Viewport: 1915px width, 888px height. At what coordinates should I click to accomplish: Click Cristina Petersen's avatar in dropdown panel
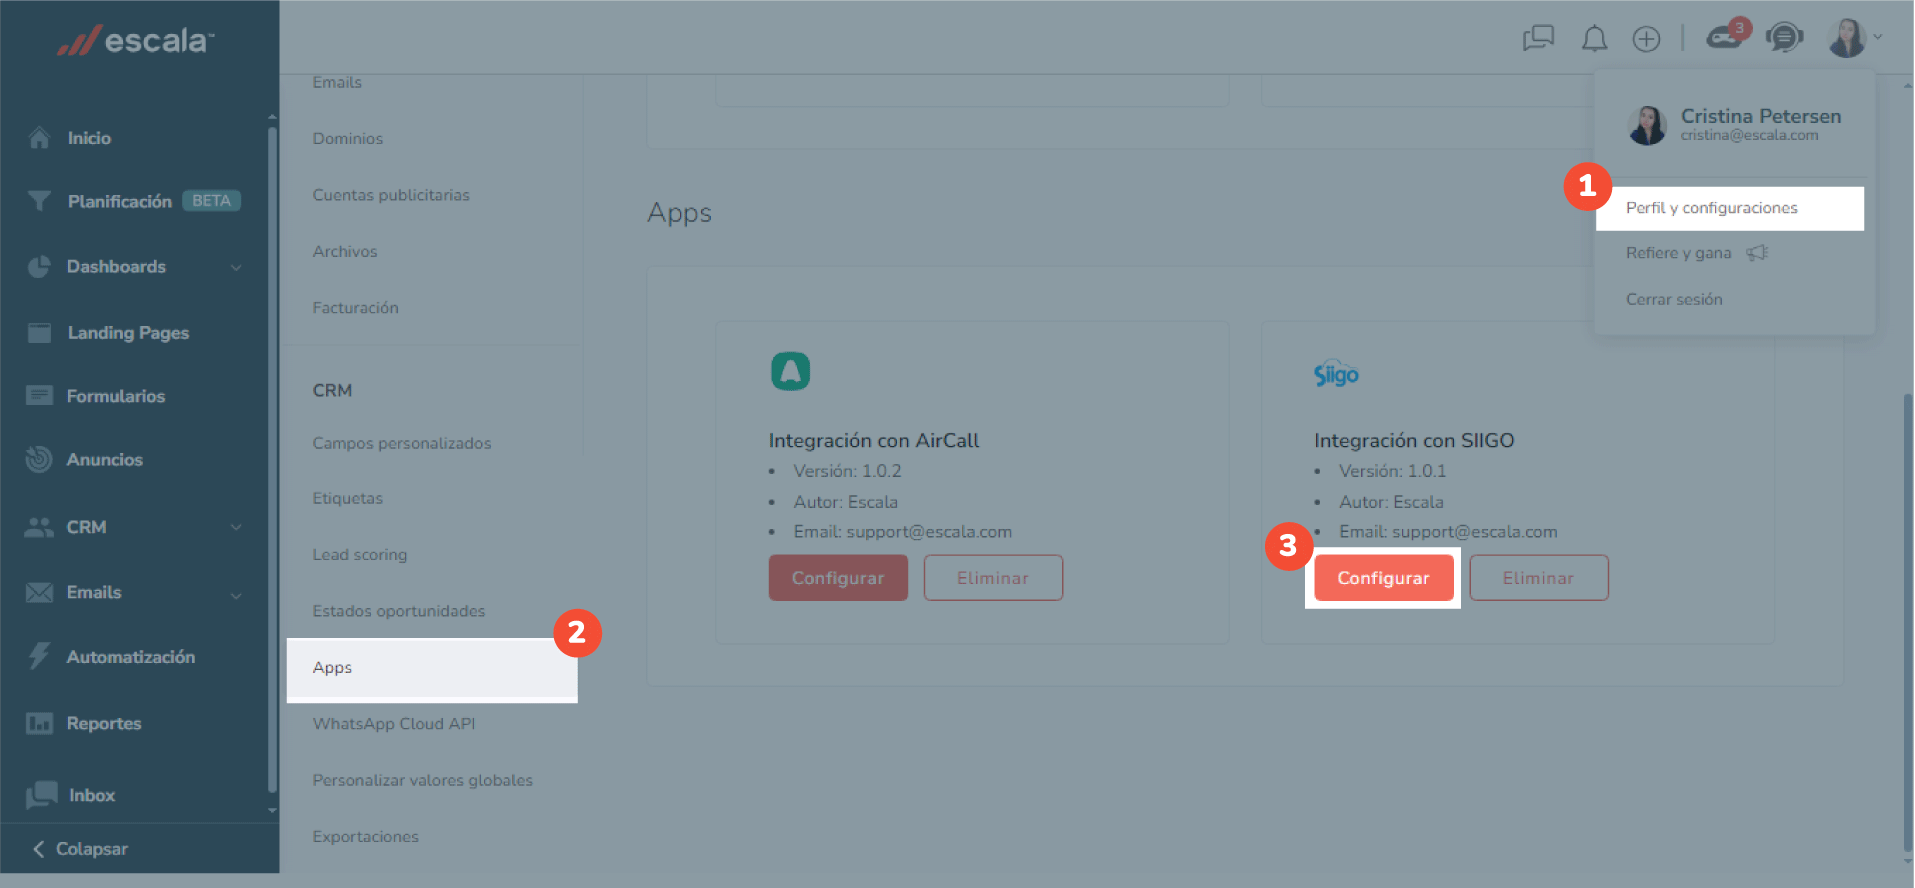1647,126
